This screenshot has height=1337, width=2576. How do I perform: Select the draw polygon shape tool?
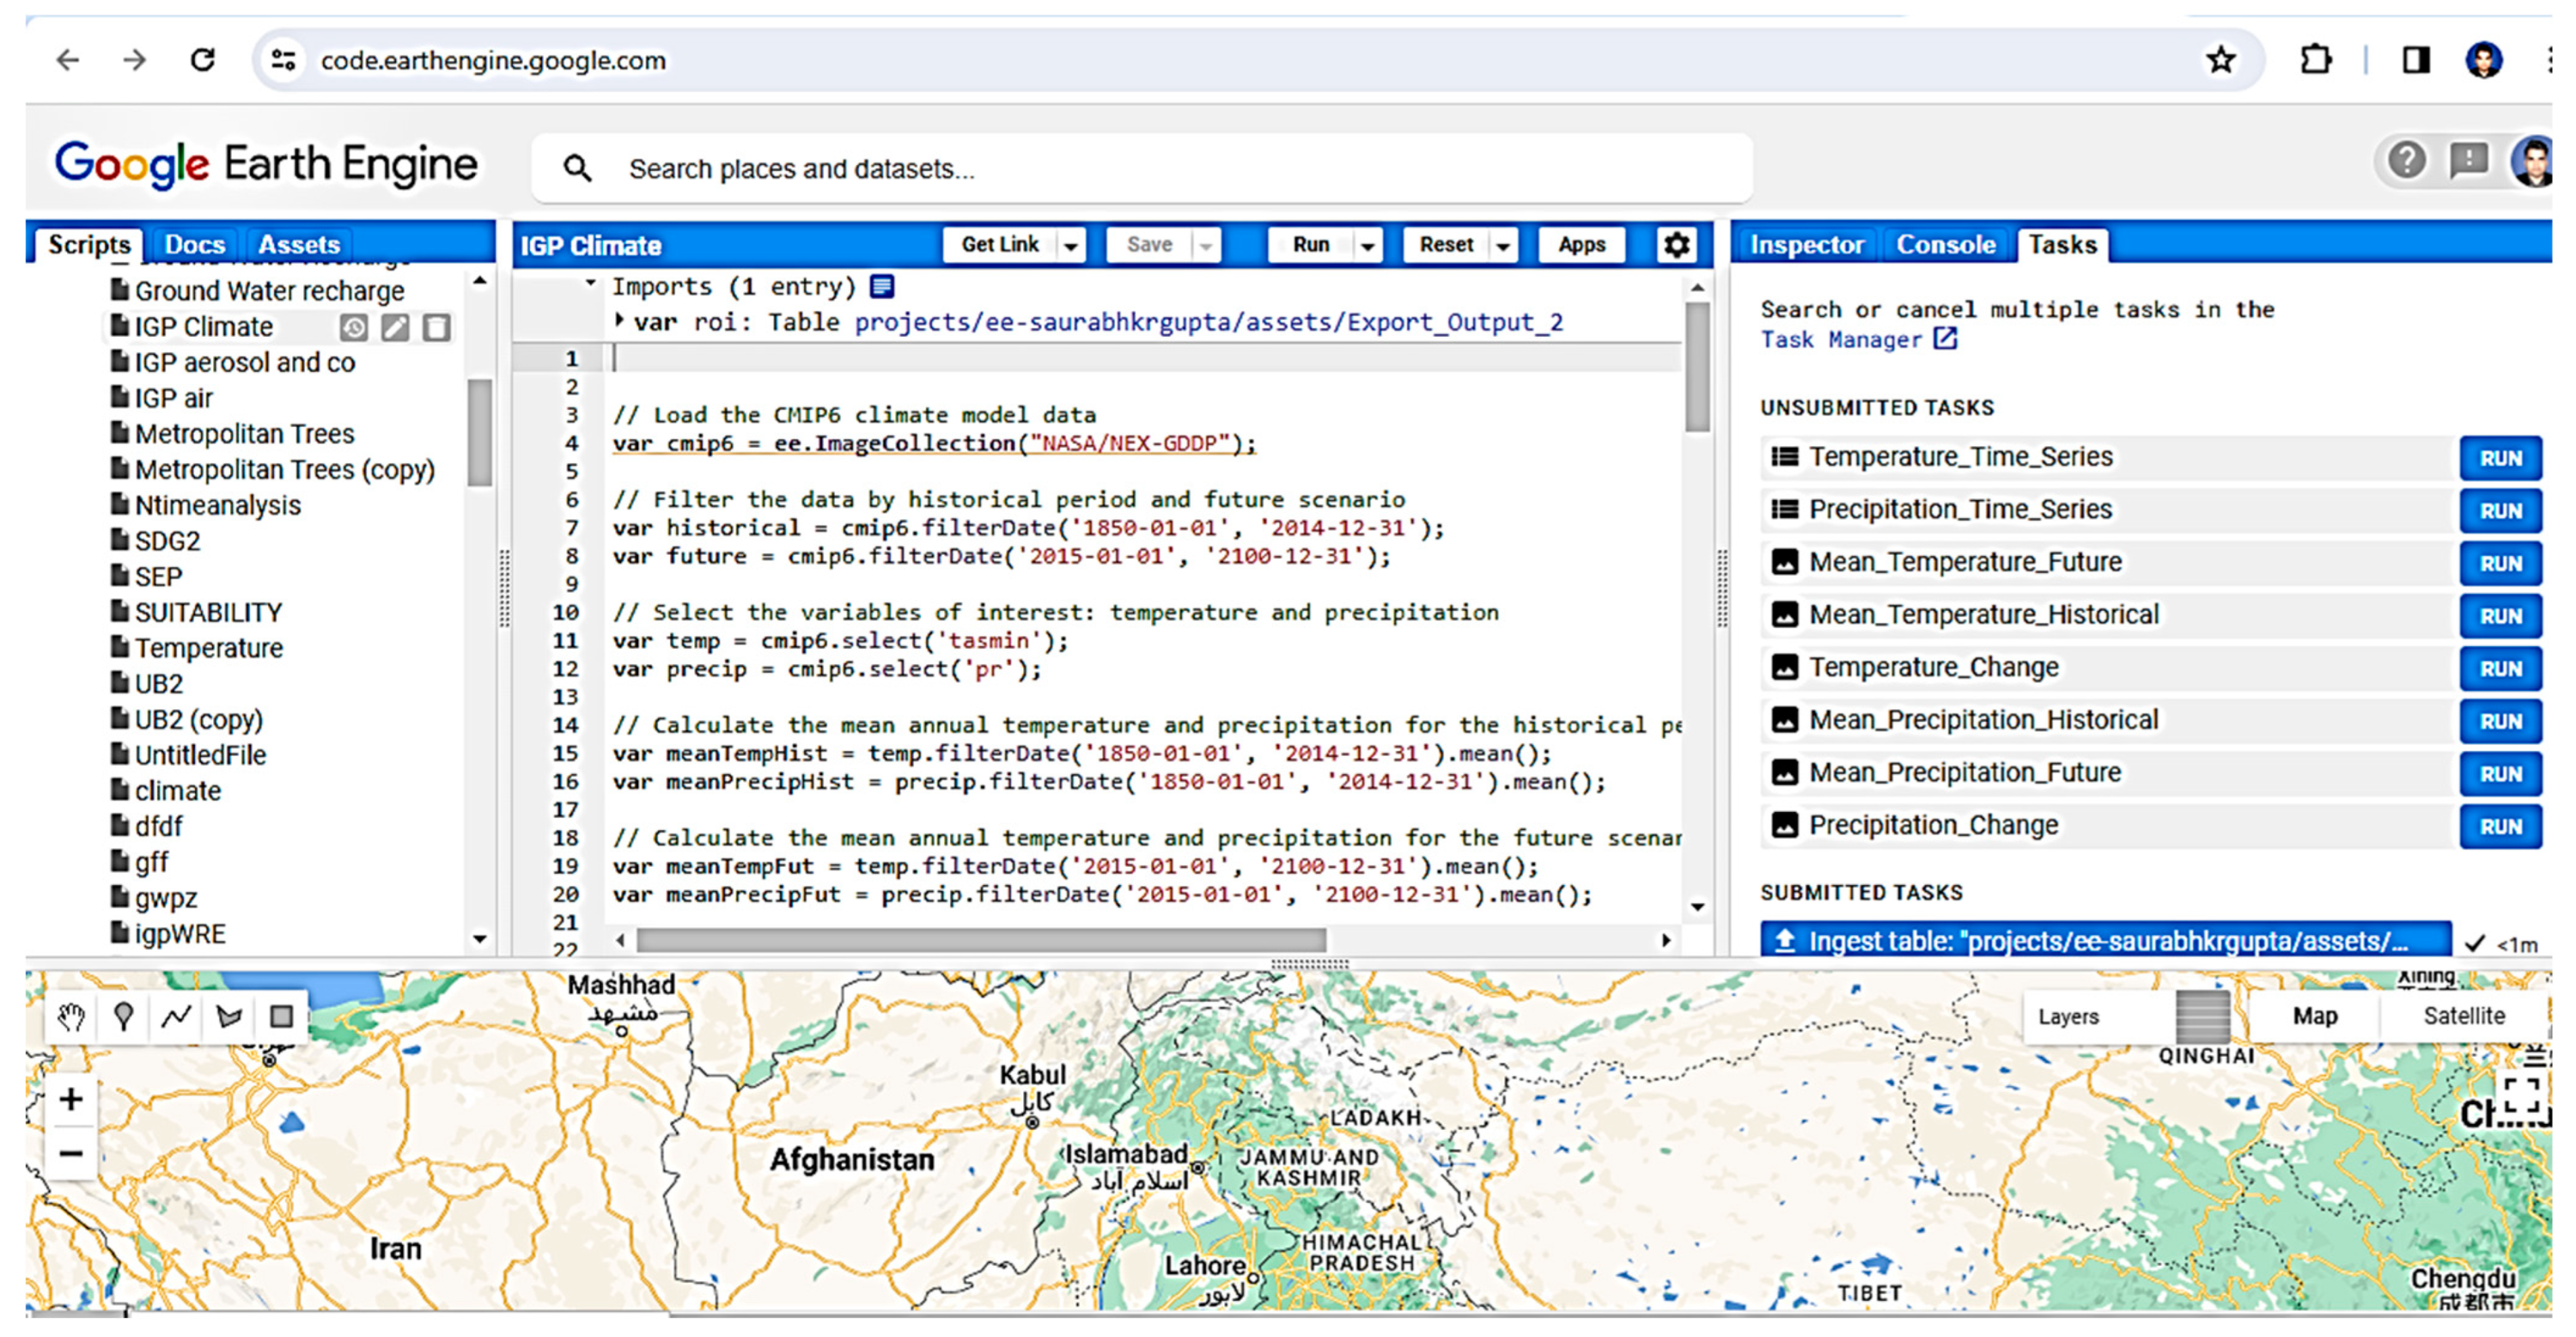click(x=229, y=1017)
